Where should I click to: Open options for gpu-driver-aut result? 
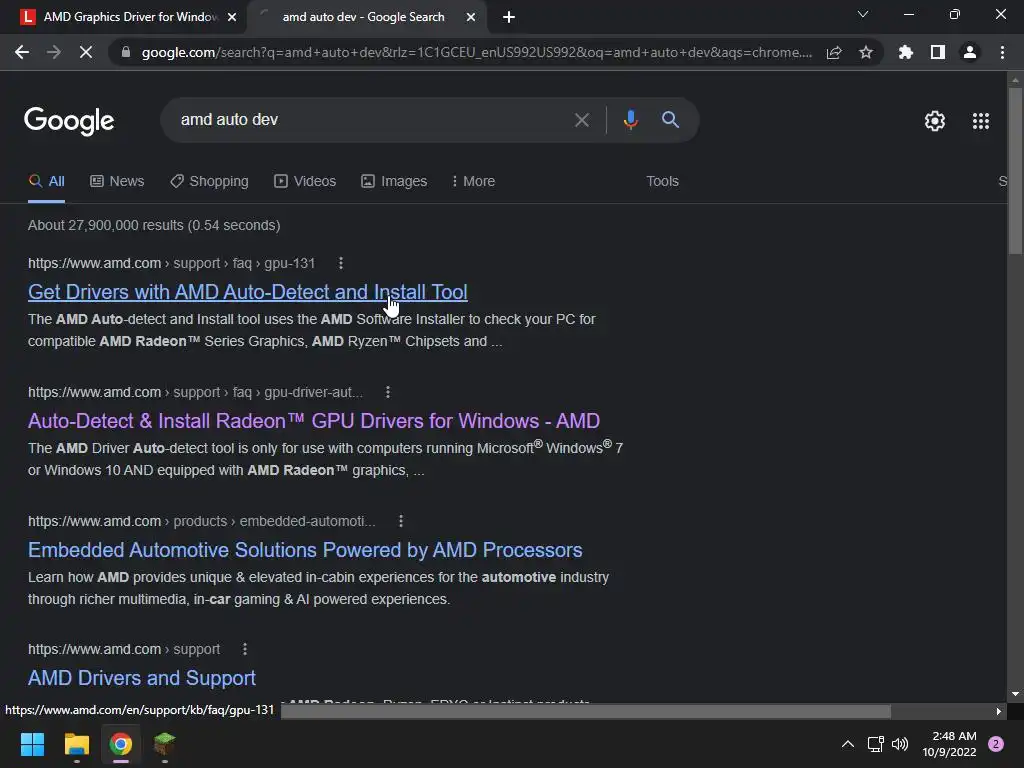coord(388,392)
